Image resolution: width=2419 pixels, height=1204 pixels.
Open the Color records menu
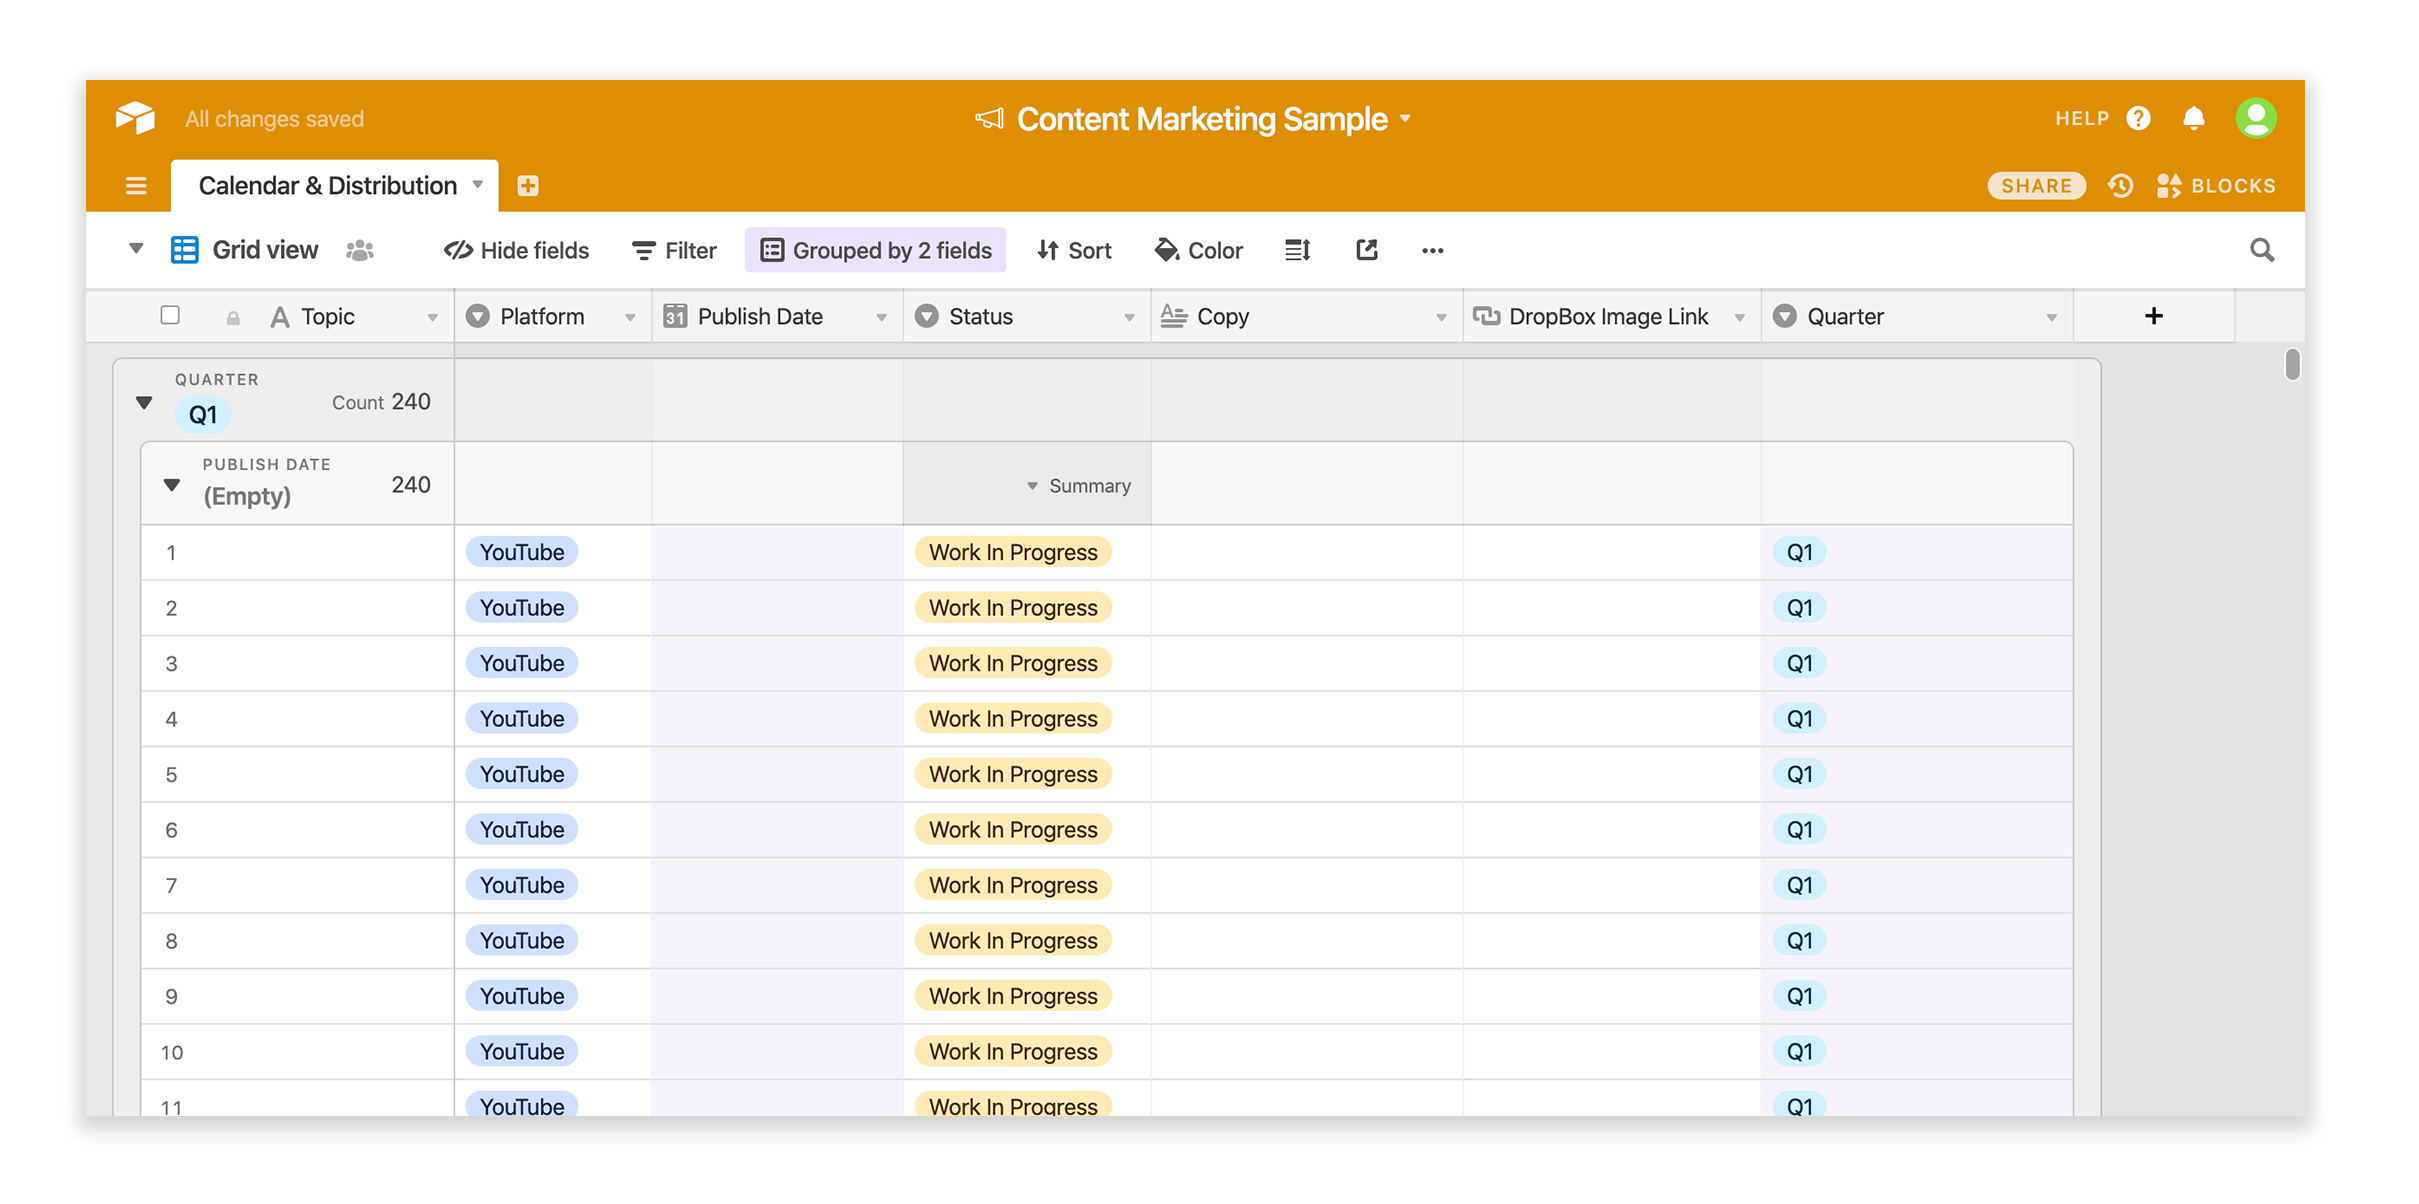click(x=1198, y=250)
